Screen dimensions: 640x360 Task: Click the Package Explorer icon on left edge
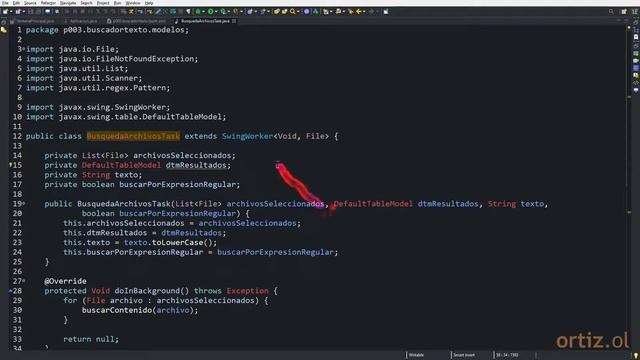4,30
